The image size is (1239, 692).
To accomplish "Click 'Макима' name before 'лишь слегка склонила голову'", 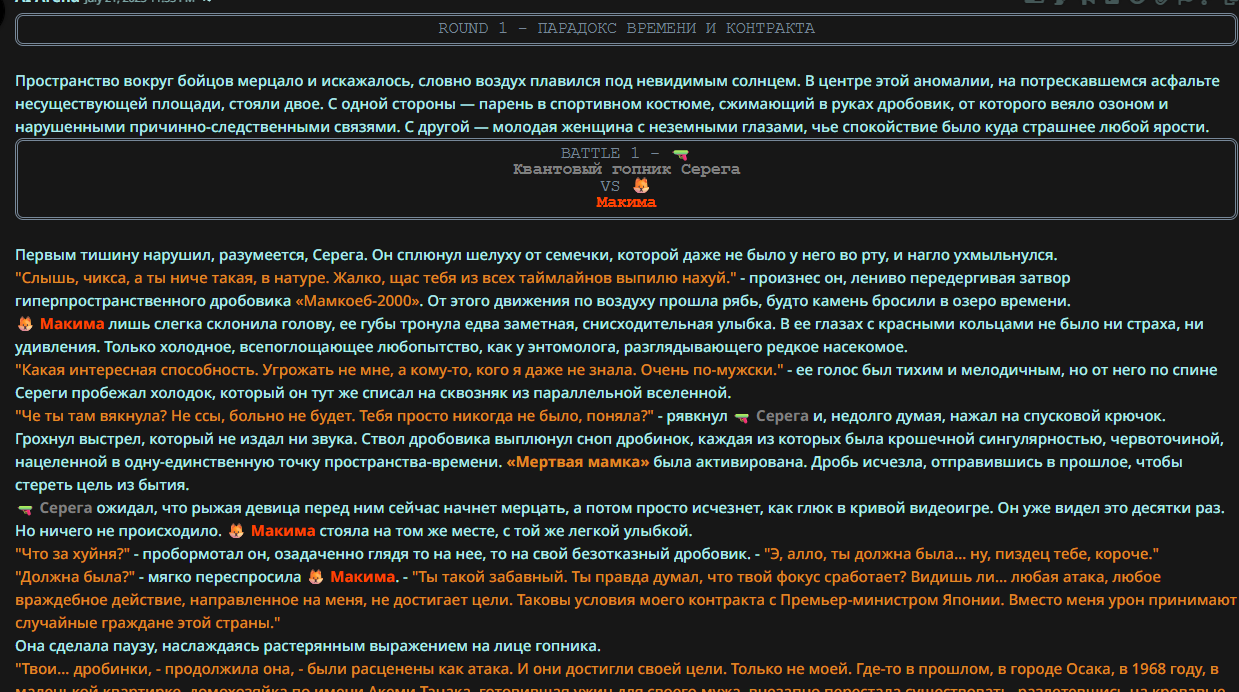I will click(x=73, y=324).
